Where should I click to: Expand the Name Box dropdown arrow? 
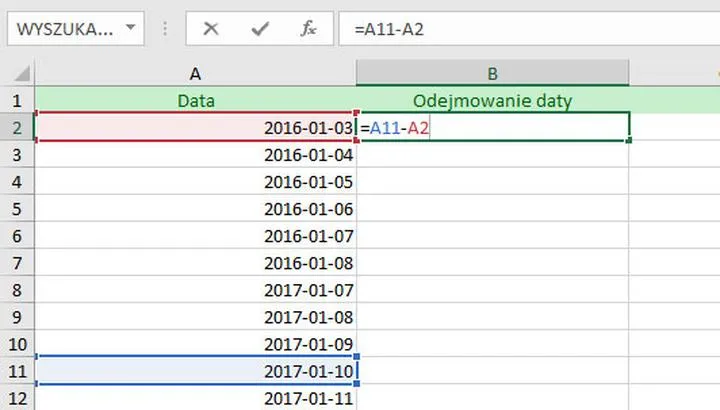(x=131, y=28)
